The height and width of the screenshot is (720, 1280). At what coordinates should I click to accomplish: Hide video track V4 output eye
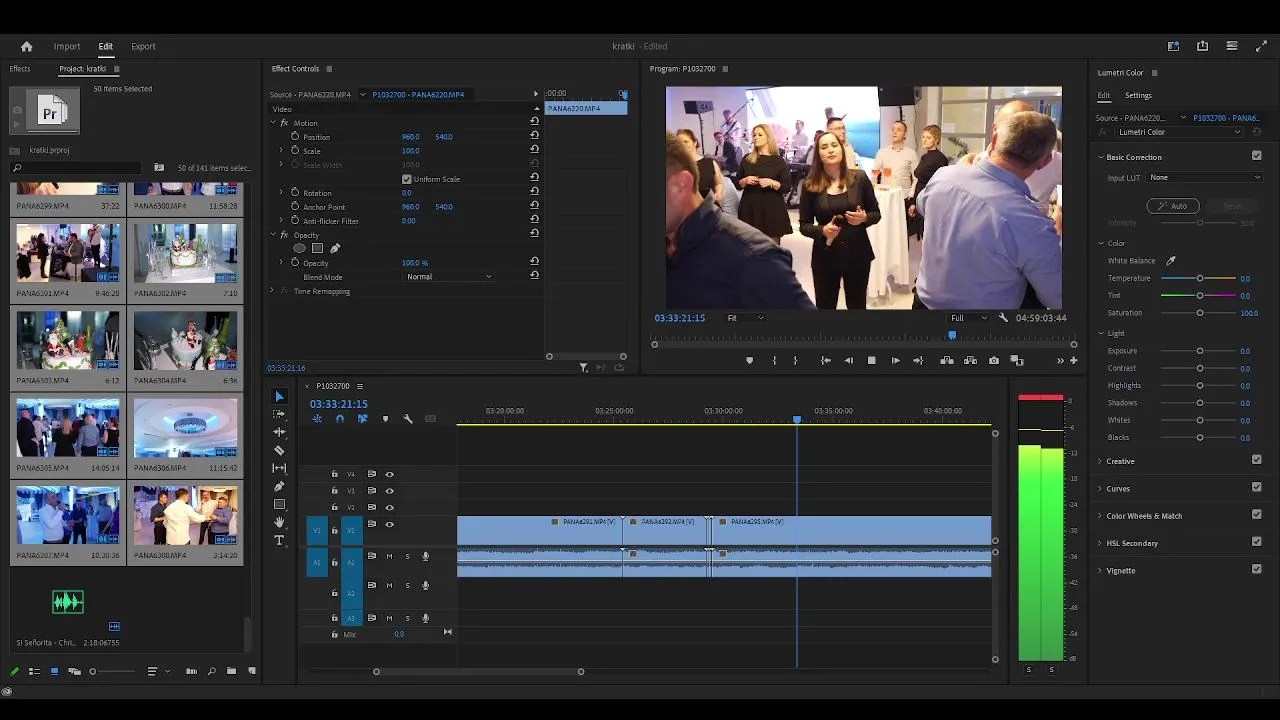coord(390,474)
